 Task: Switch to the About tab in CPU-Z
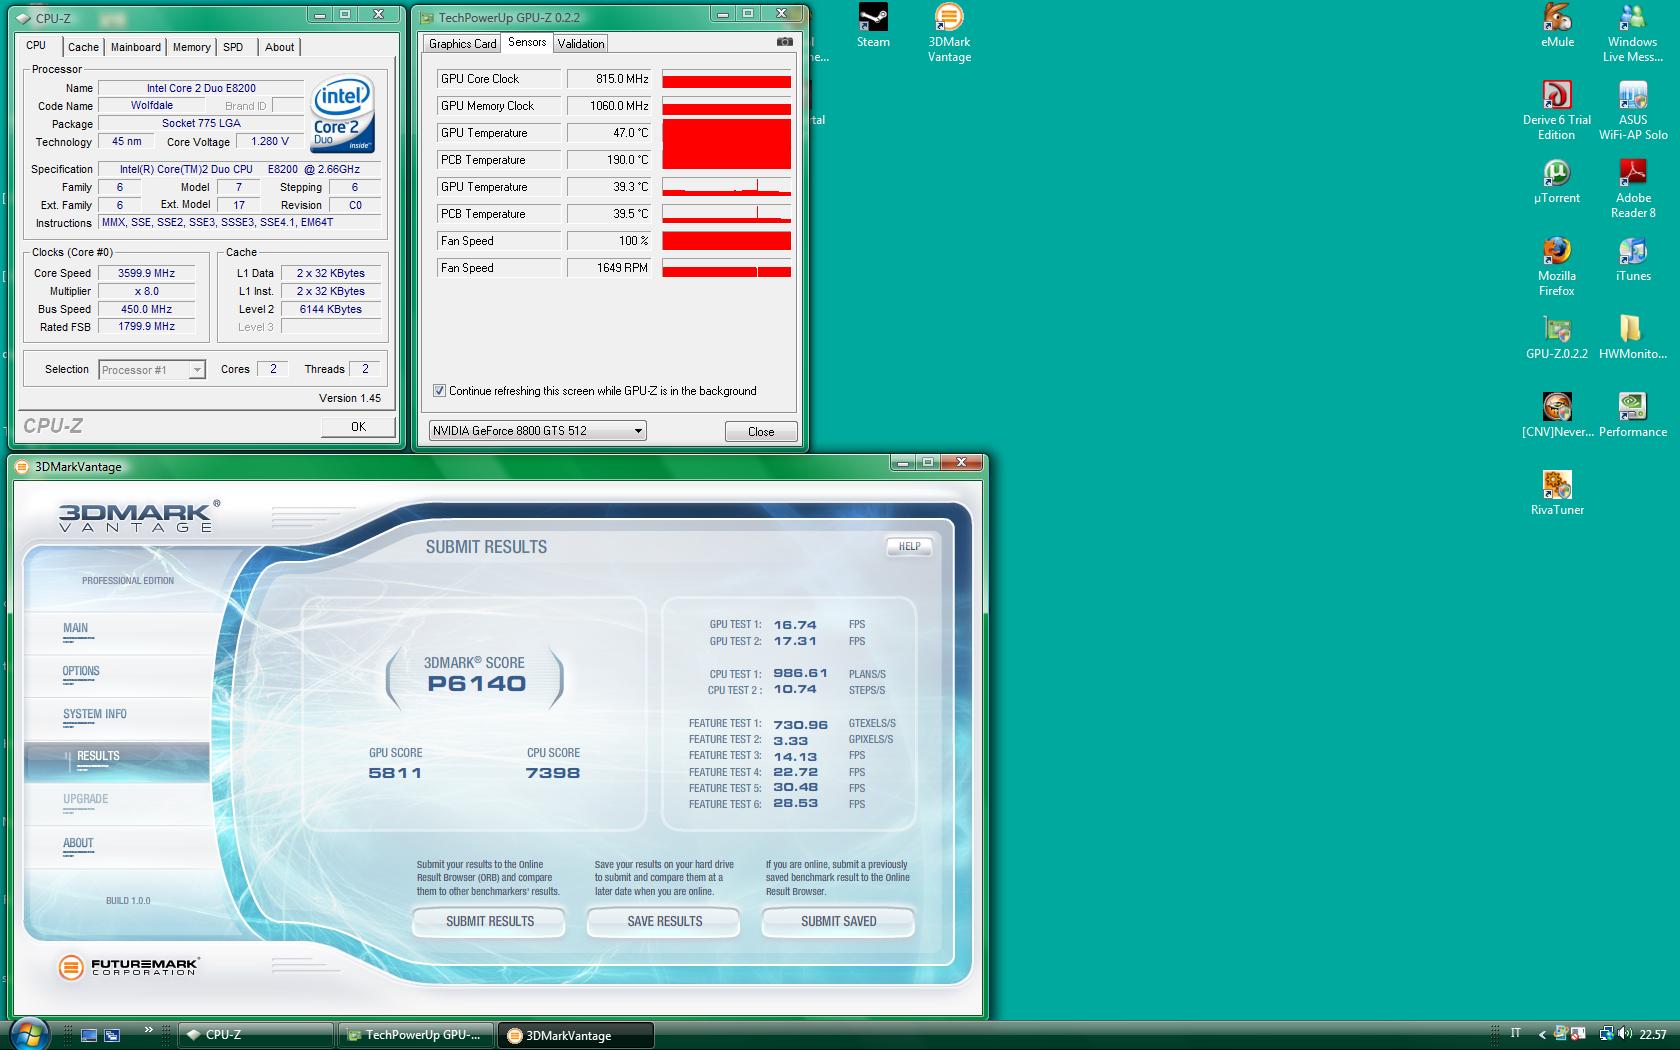[x=280, y=47]
